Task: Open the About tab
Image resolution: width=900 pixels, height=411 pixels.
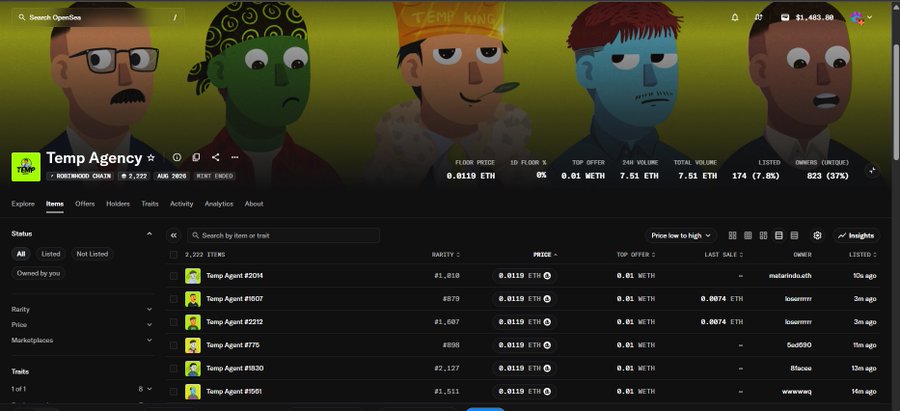Action: pyautogui.click(x=254, y=204)
